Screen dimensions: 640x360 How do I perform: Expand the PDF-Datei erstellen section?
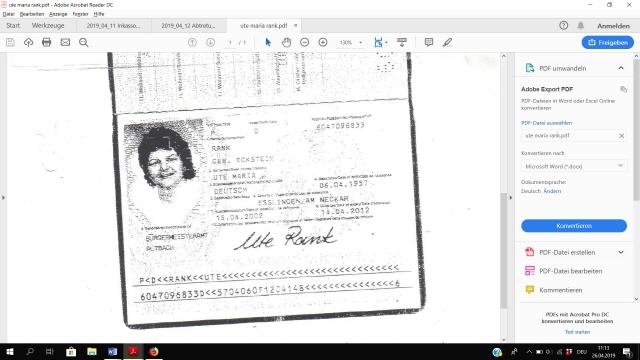[x=621, y=252]
